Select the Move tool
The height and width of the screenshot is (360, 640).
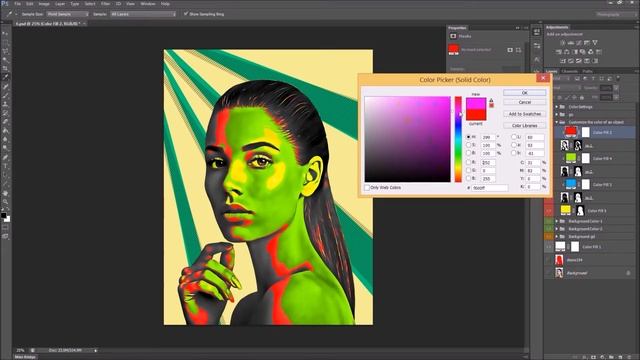[5, 33]
